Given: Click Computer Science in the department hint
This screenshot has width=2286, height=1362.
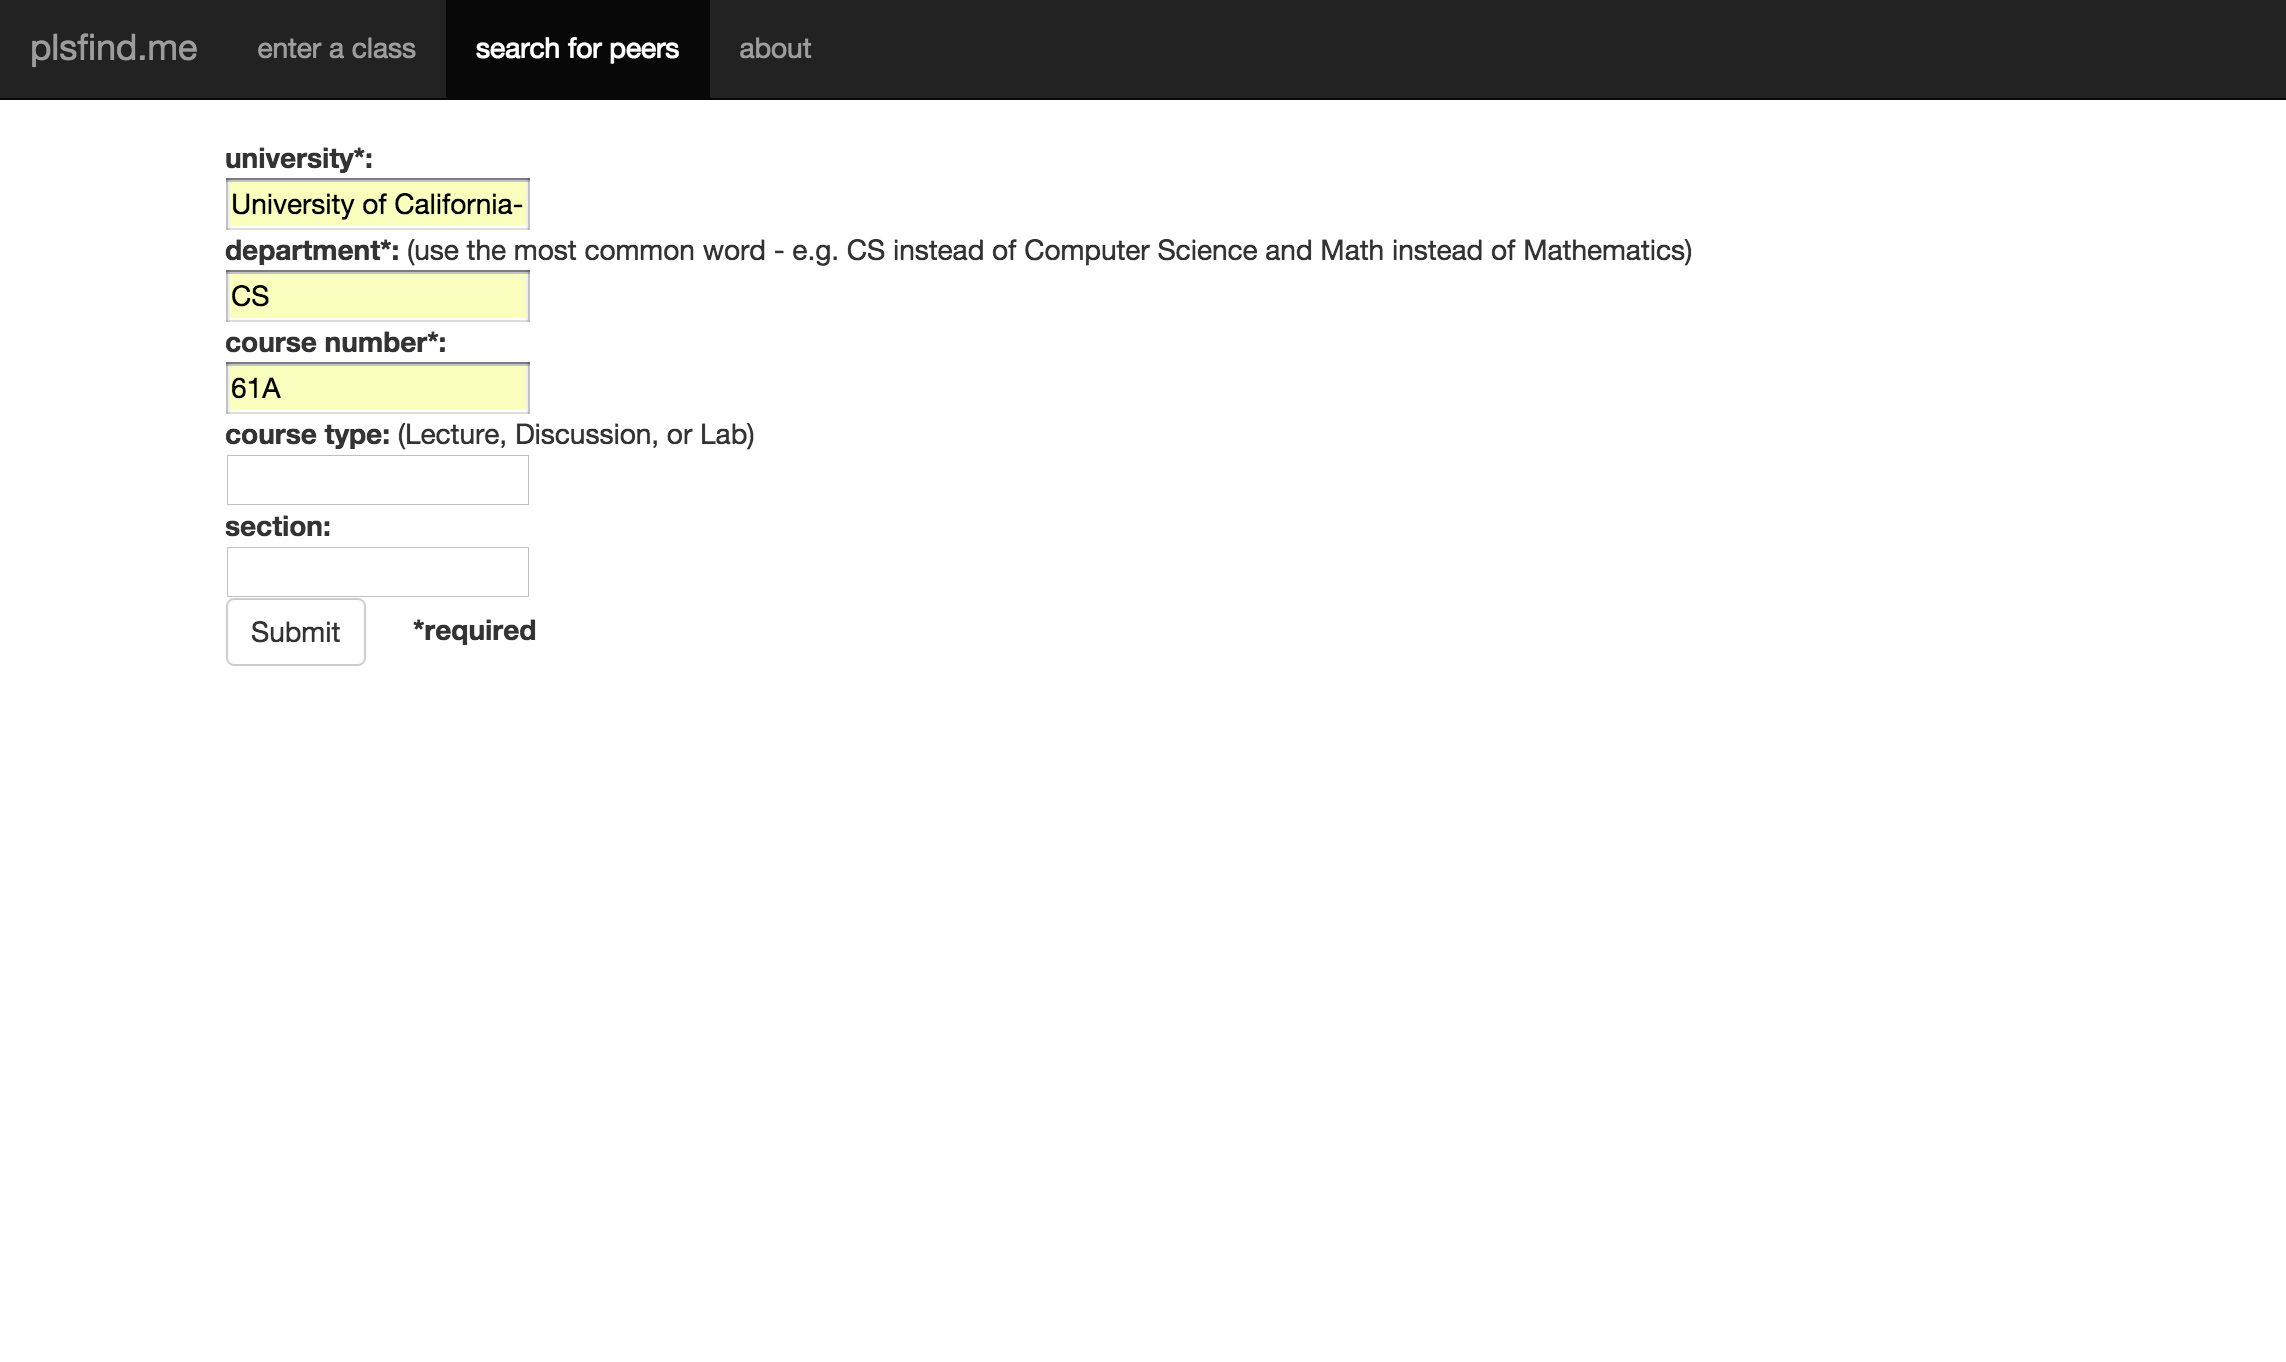Looking at the screenshot, I should 1140,251.
